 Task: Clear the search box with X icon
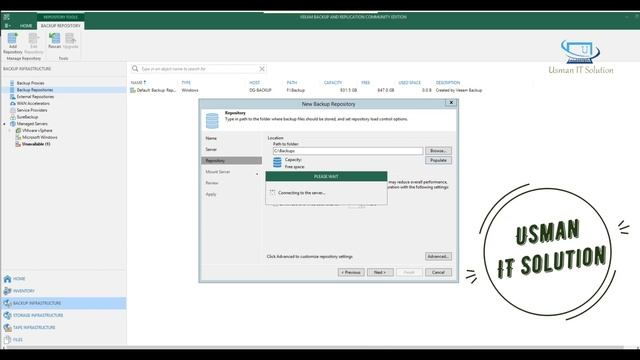tap(262, 69)
